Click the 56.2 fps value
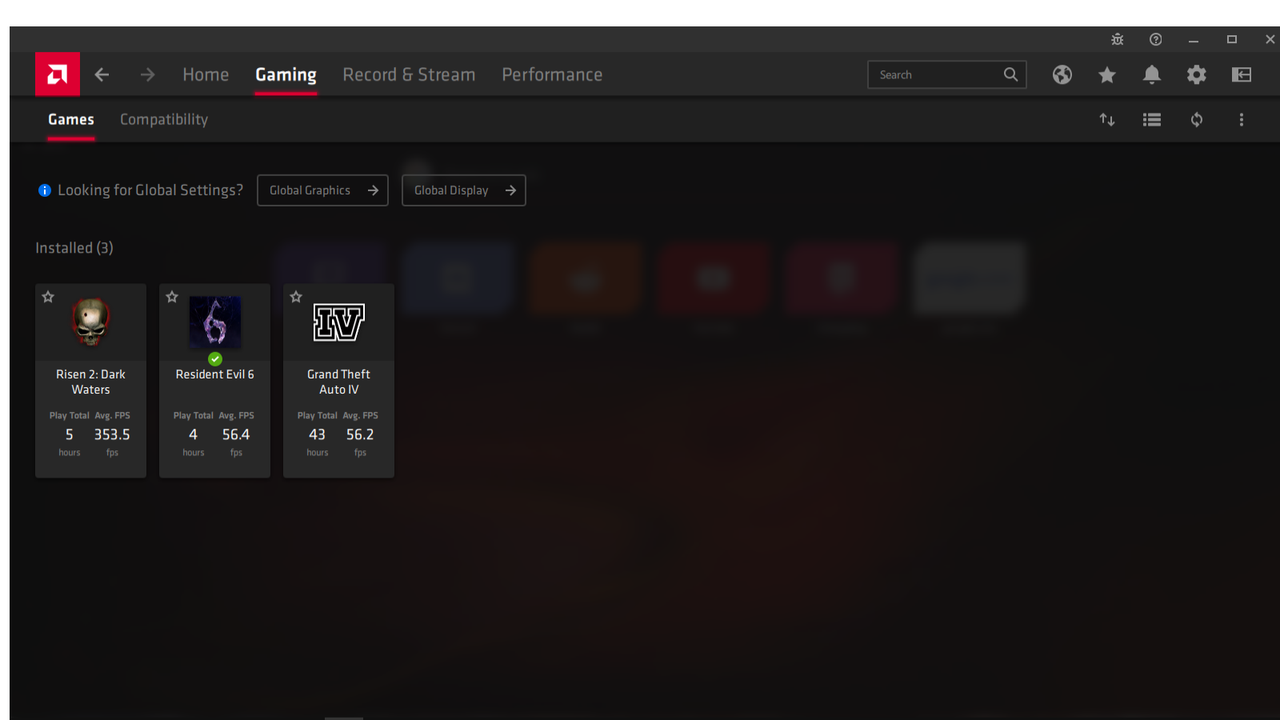The width and height of the screenshot is (1280, 720). [x=360, y=435]
